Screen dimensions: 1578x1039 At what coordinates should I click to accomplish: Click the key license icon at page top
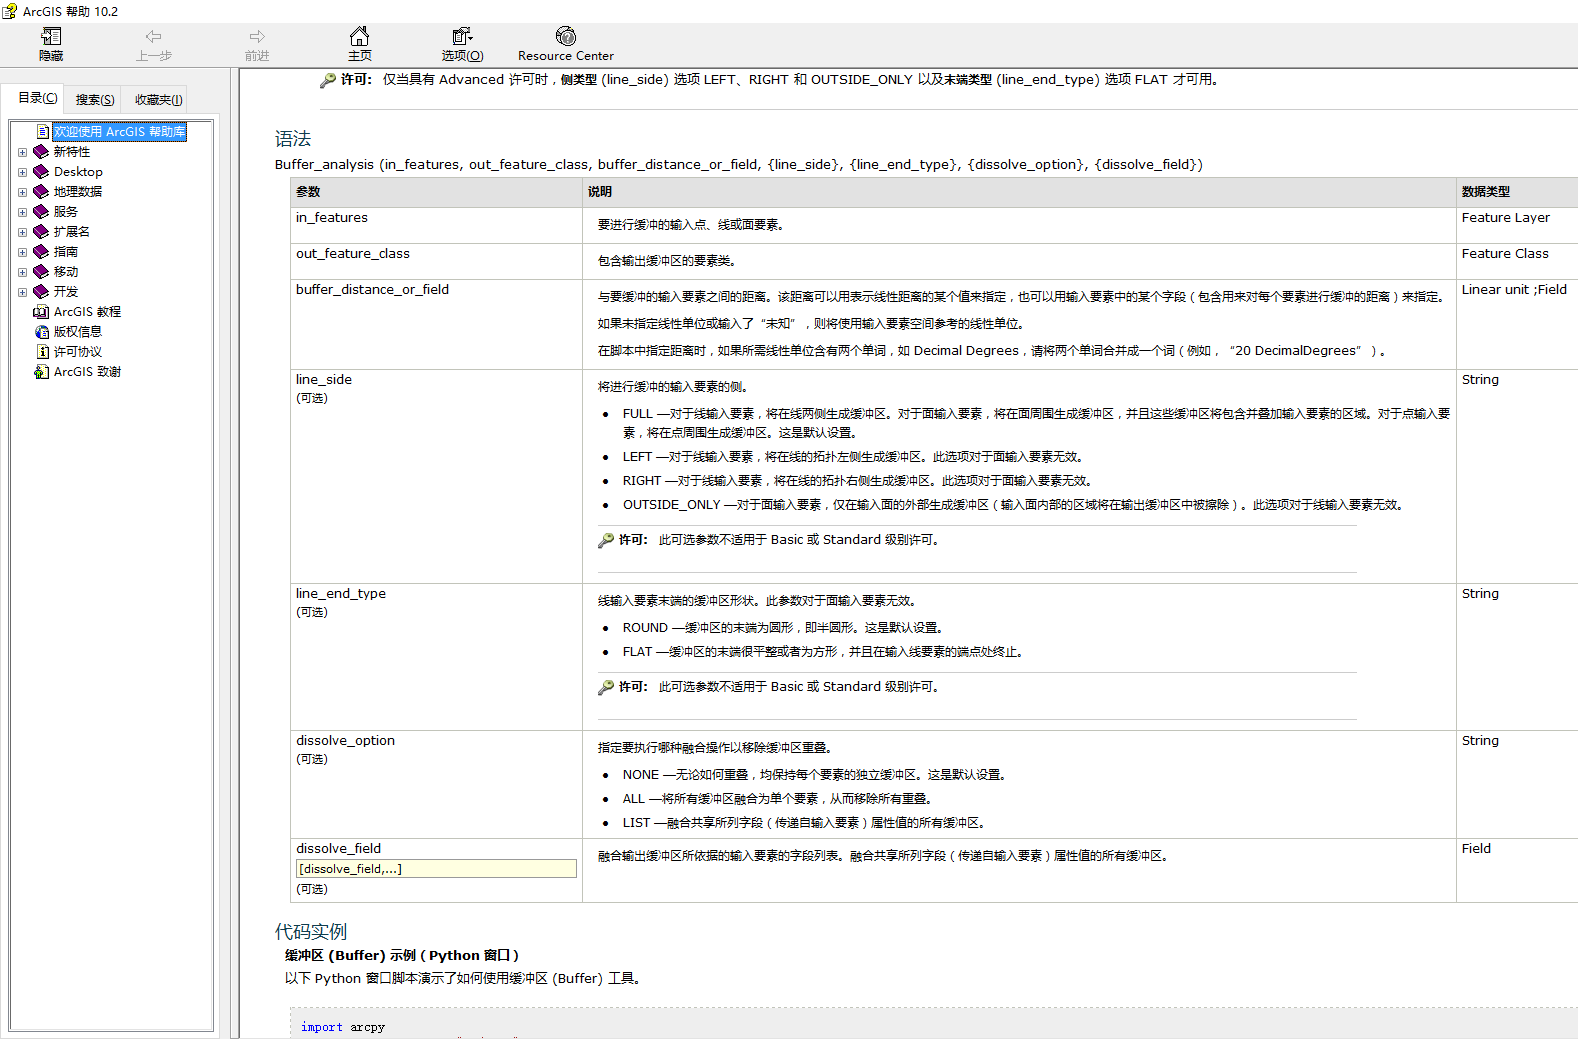click(x=328, y=80)
